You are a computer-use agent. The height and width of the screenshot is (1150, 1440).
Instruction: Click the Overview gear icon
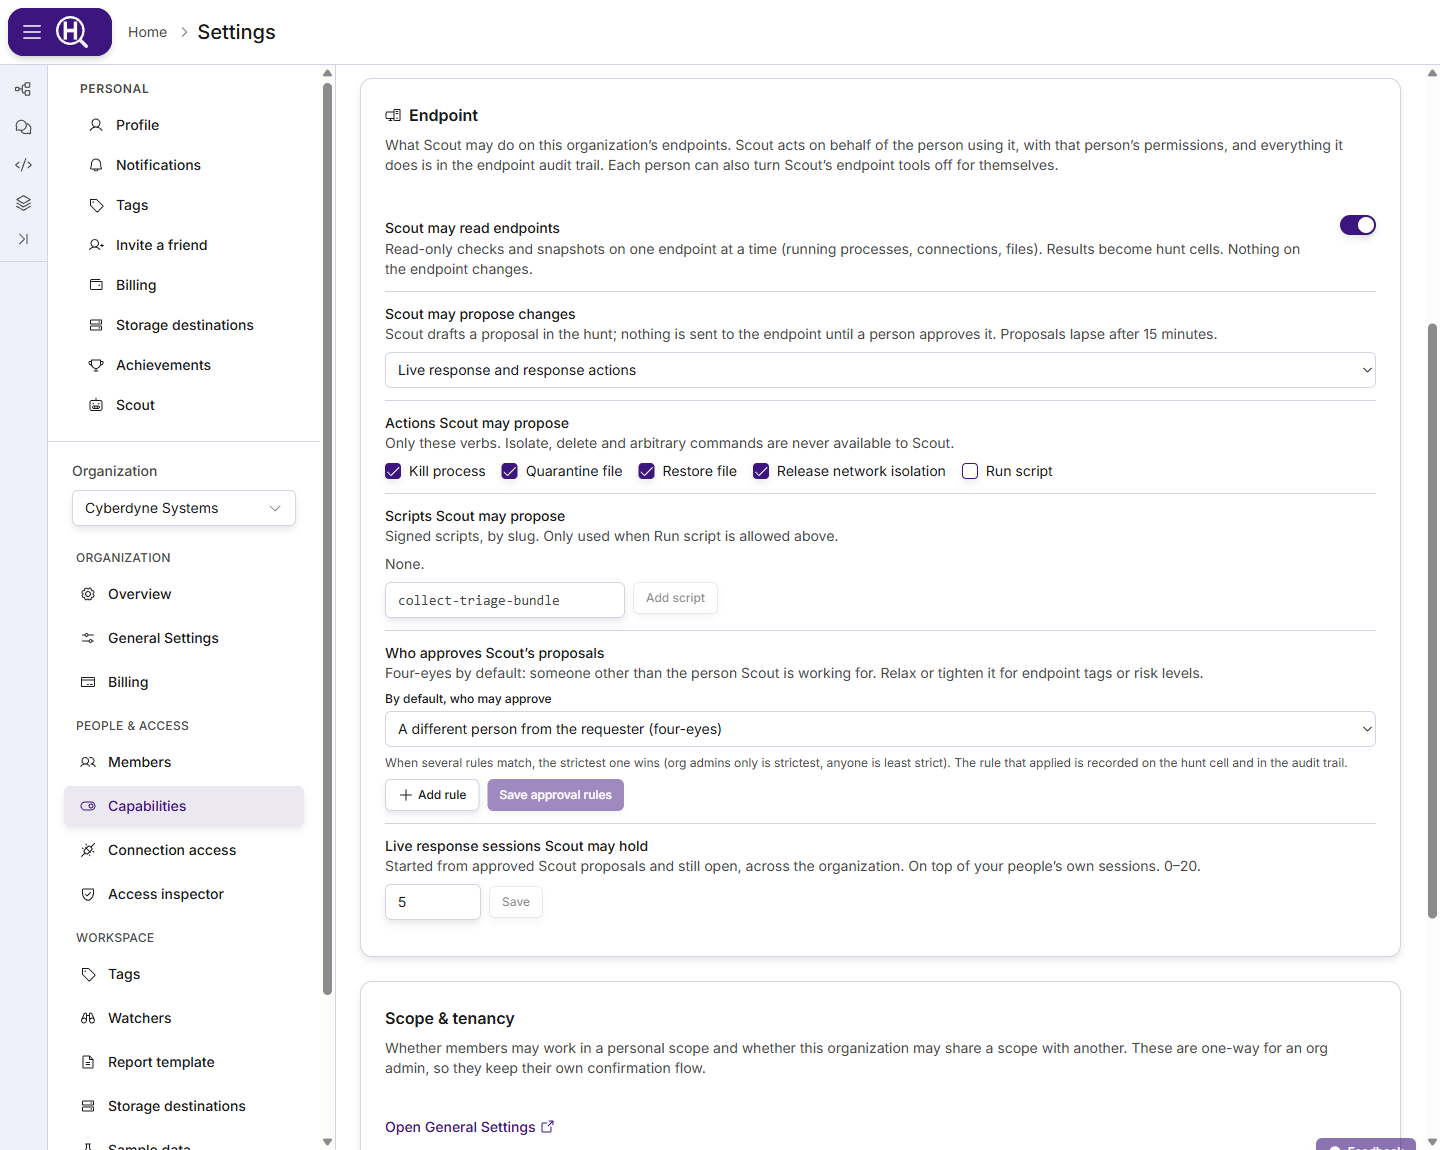(88, 594)
